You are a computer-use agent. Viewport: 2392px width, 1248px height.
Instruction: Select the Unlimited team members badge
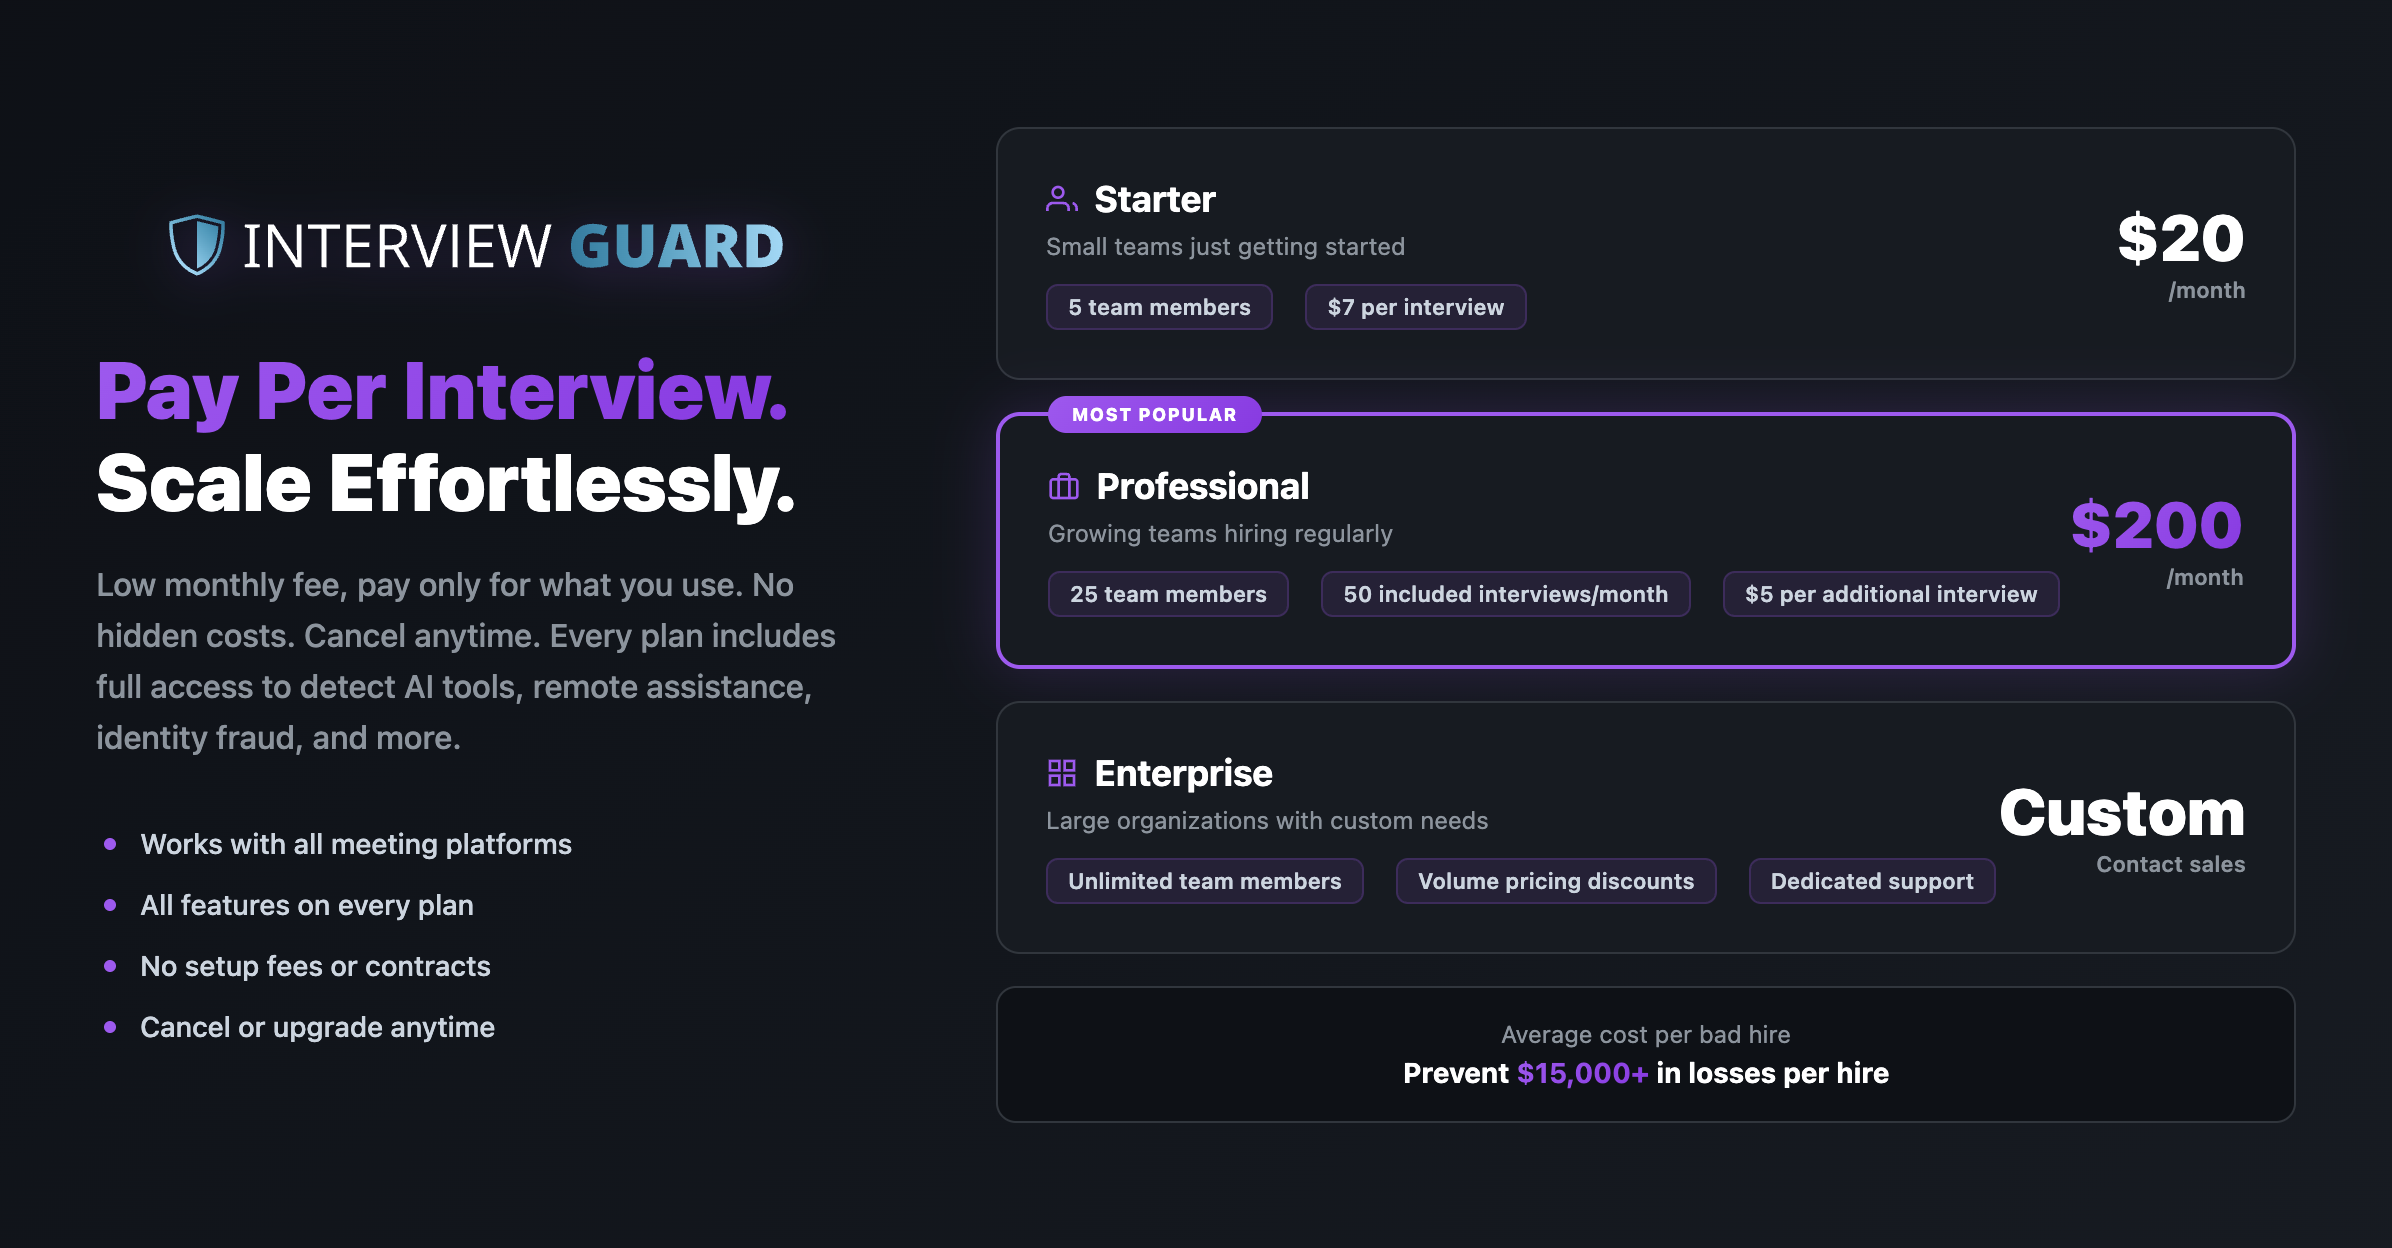click(1204, 880)
